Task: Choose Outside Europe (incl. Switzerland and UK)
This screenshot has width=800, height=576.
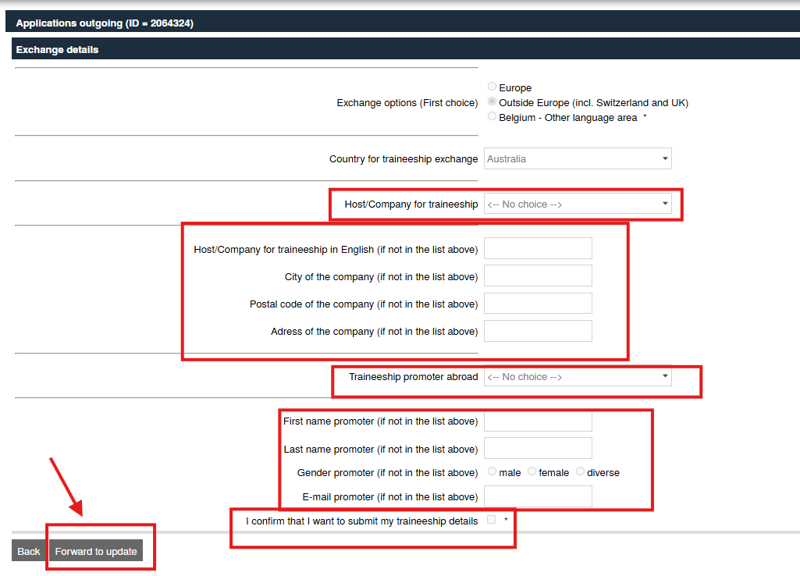Action: click(492, 102)
